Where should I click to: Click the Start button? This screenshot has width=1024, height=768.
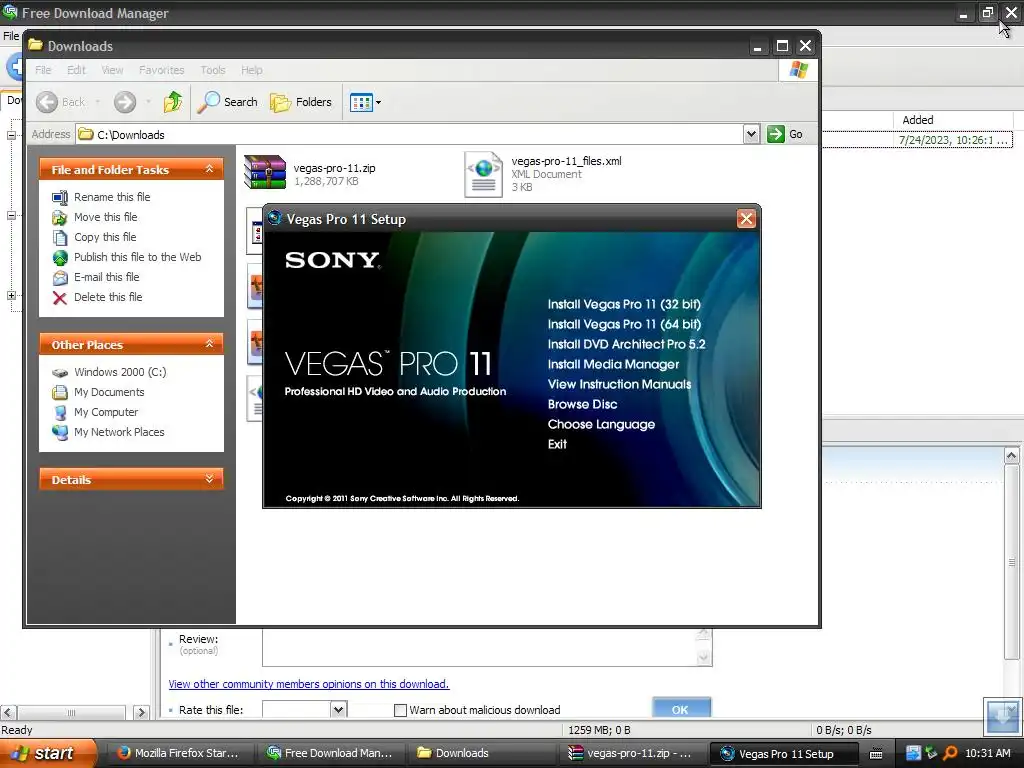48,753
